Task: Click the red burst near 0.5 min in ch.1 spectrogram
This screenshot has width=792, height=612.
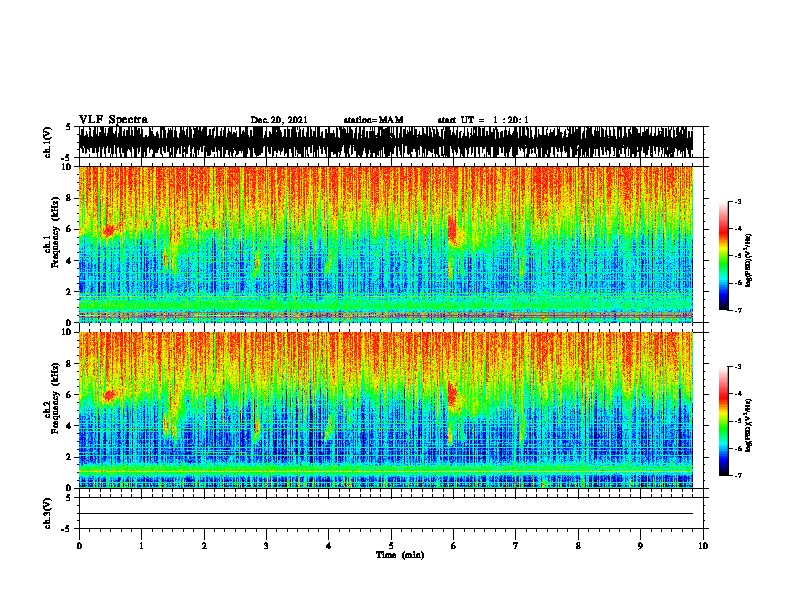Action: point(109,231)
